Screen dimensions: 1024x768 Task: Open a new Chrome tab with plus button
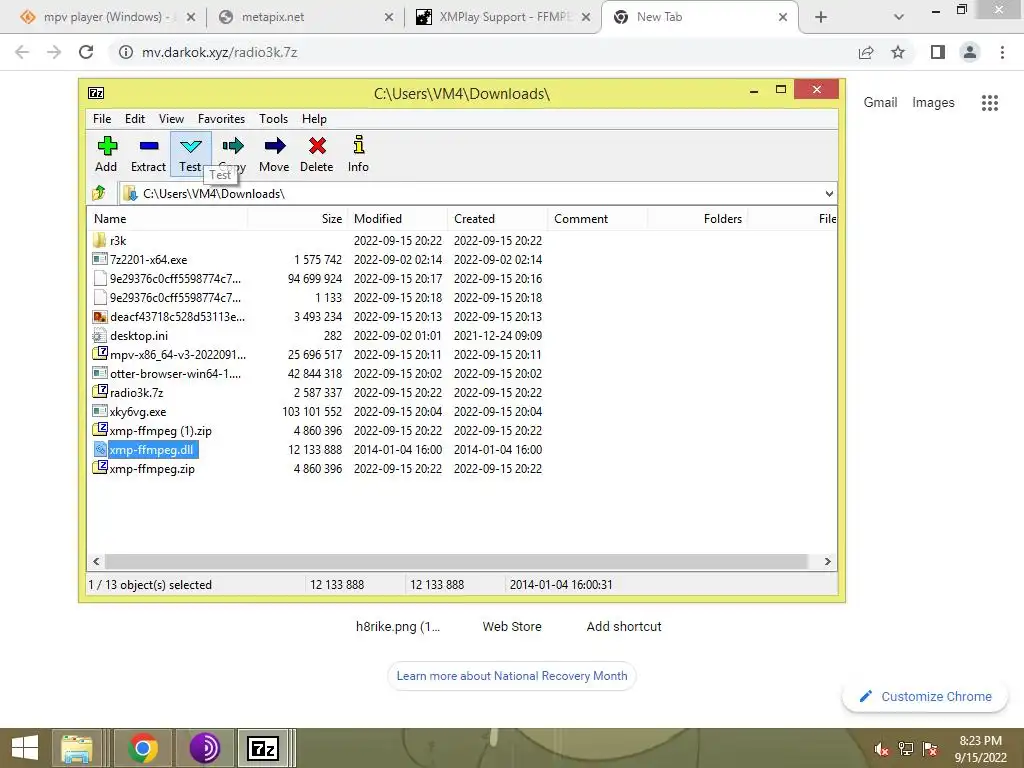pos(821,17)
